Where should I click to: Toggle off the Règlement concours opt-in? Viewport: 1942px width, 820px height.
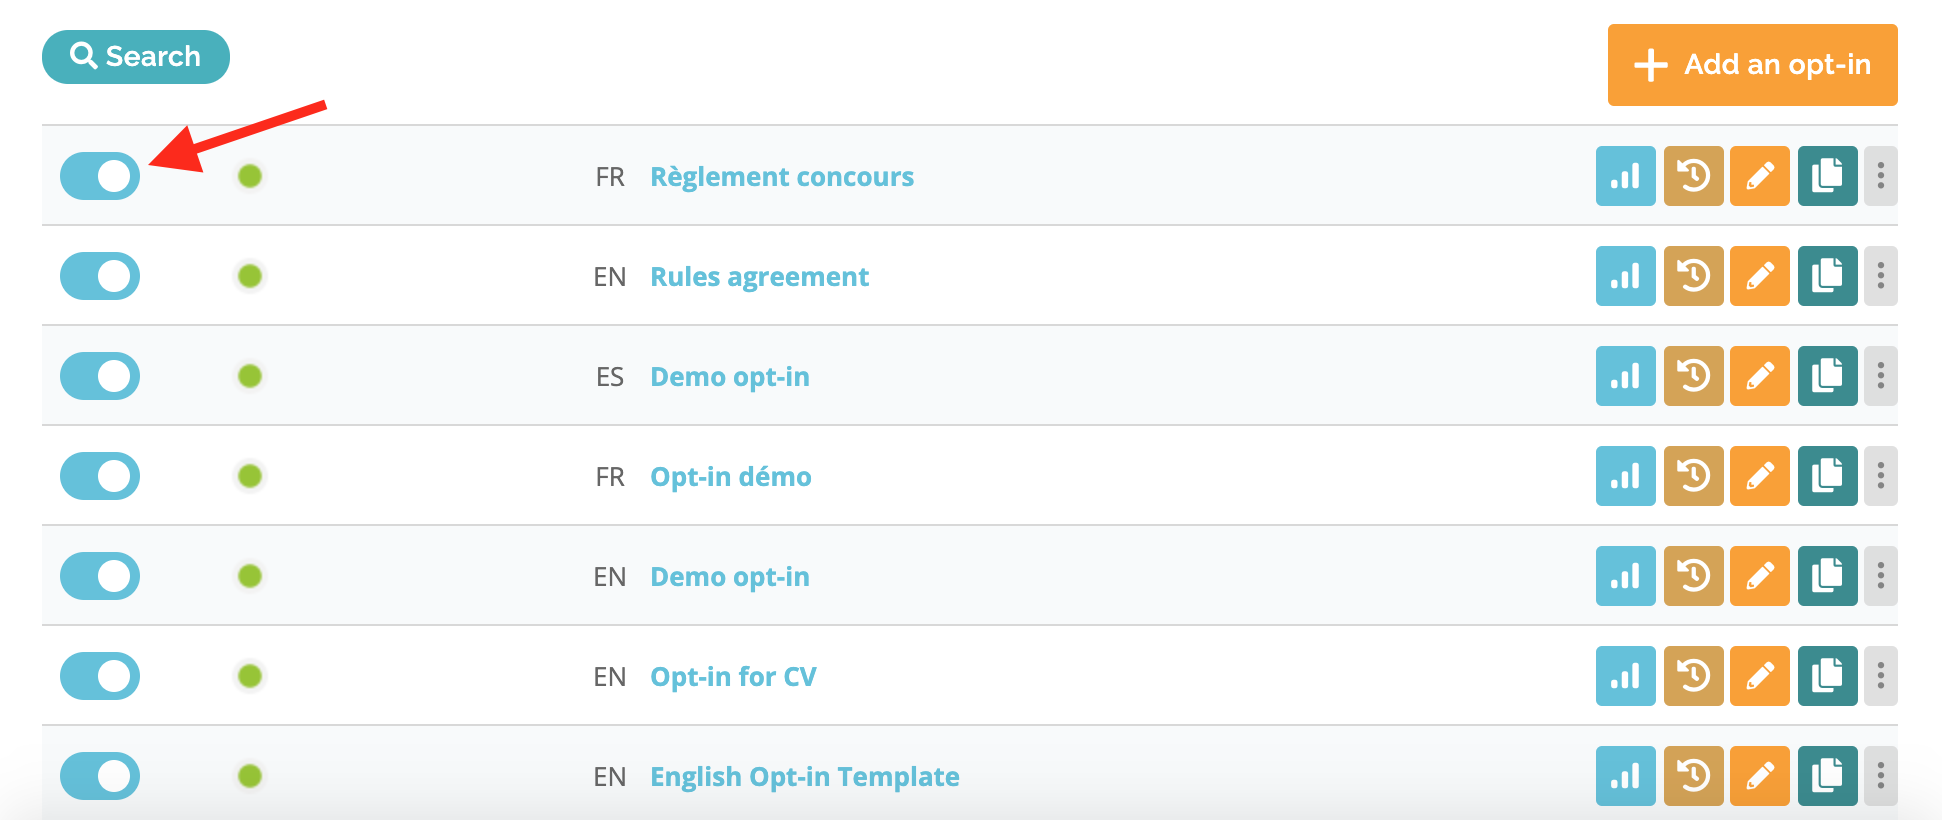100,176
